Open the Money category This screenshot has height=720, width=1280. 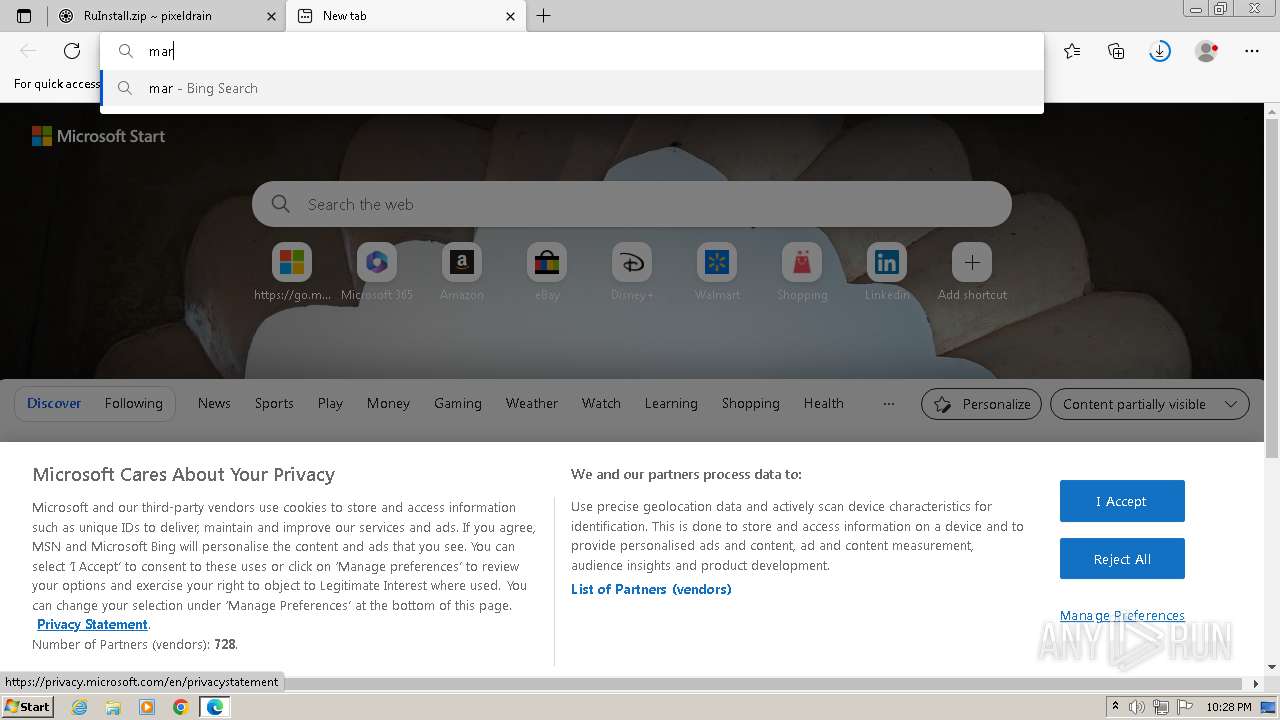click(x=388, y=403)
